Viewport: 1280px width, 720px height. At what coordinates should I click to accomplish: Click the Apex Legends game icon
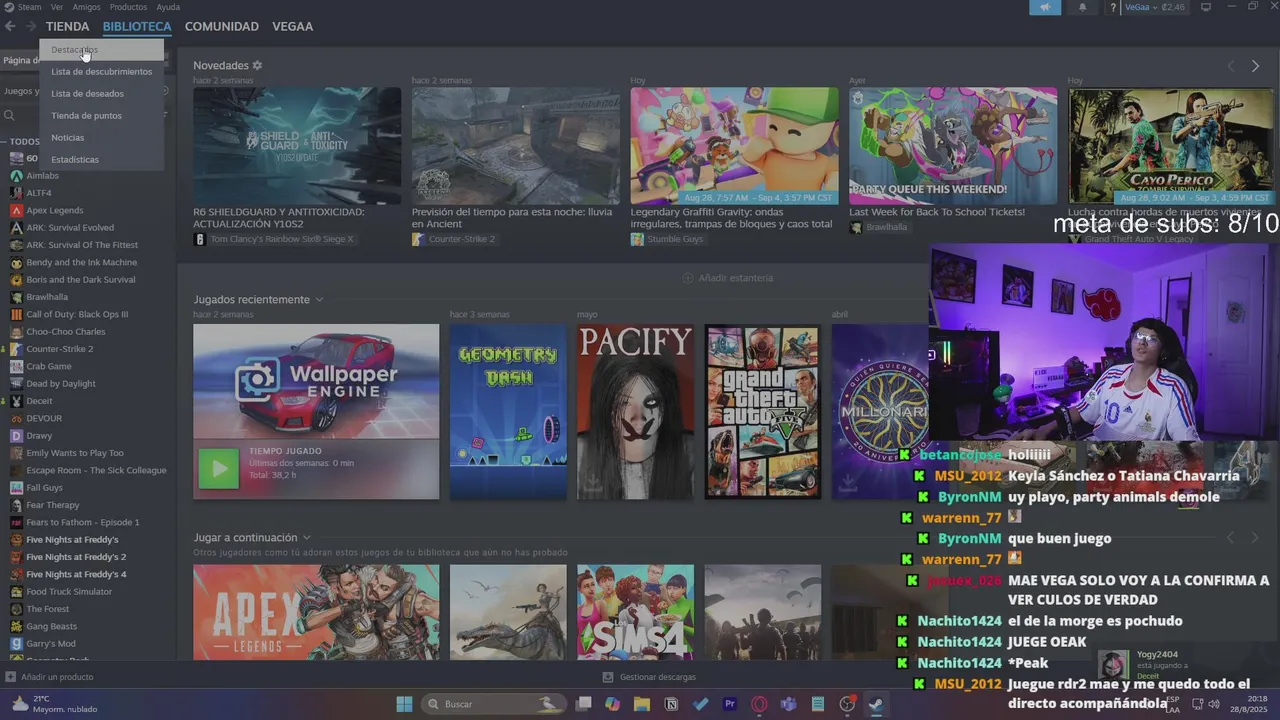tap(16, 210)
